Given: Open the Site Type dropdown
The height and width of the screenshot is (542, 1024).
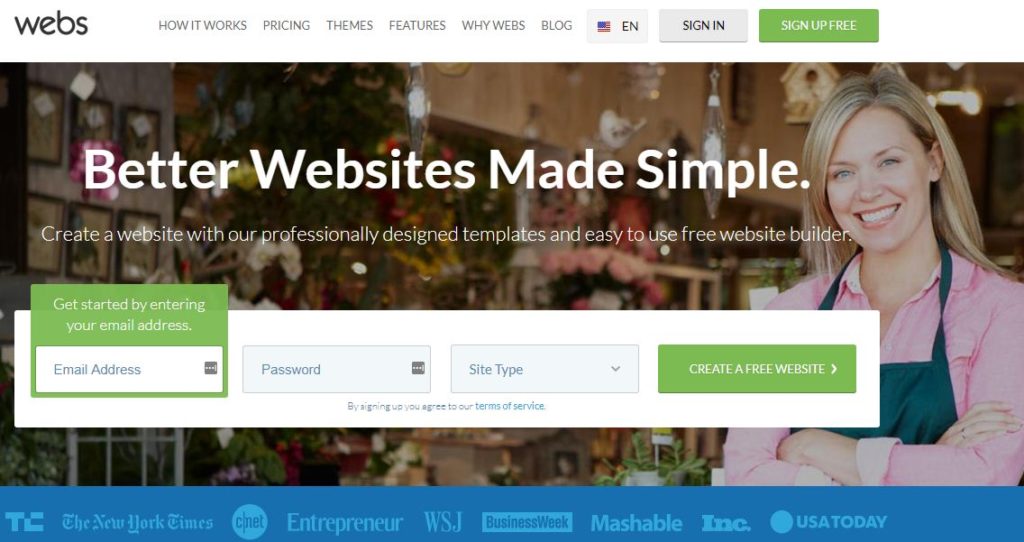Looking at the screenshot, I should (x=545, y=369).
